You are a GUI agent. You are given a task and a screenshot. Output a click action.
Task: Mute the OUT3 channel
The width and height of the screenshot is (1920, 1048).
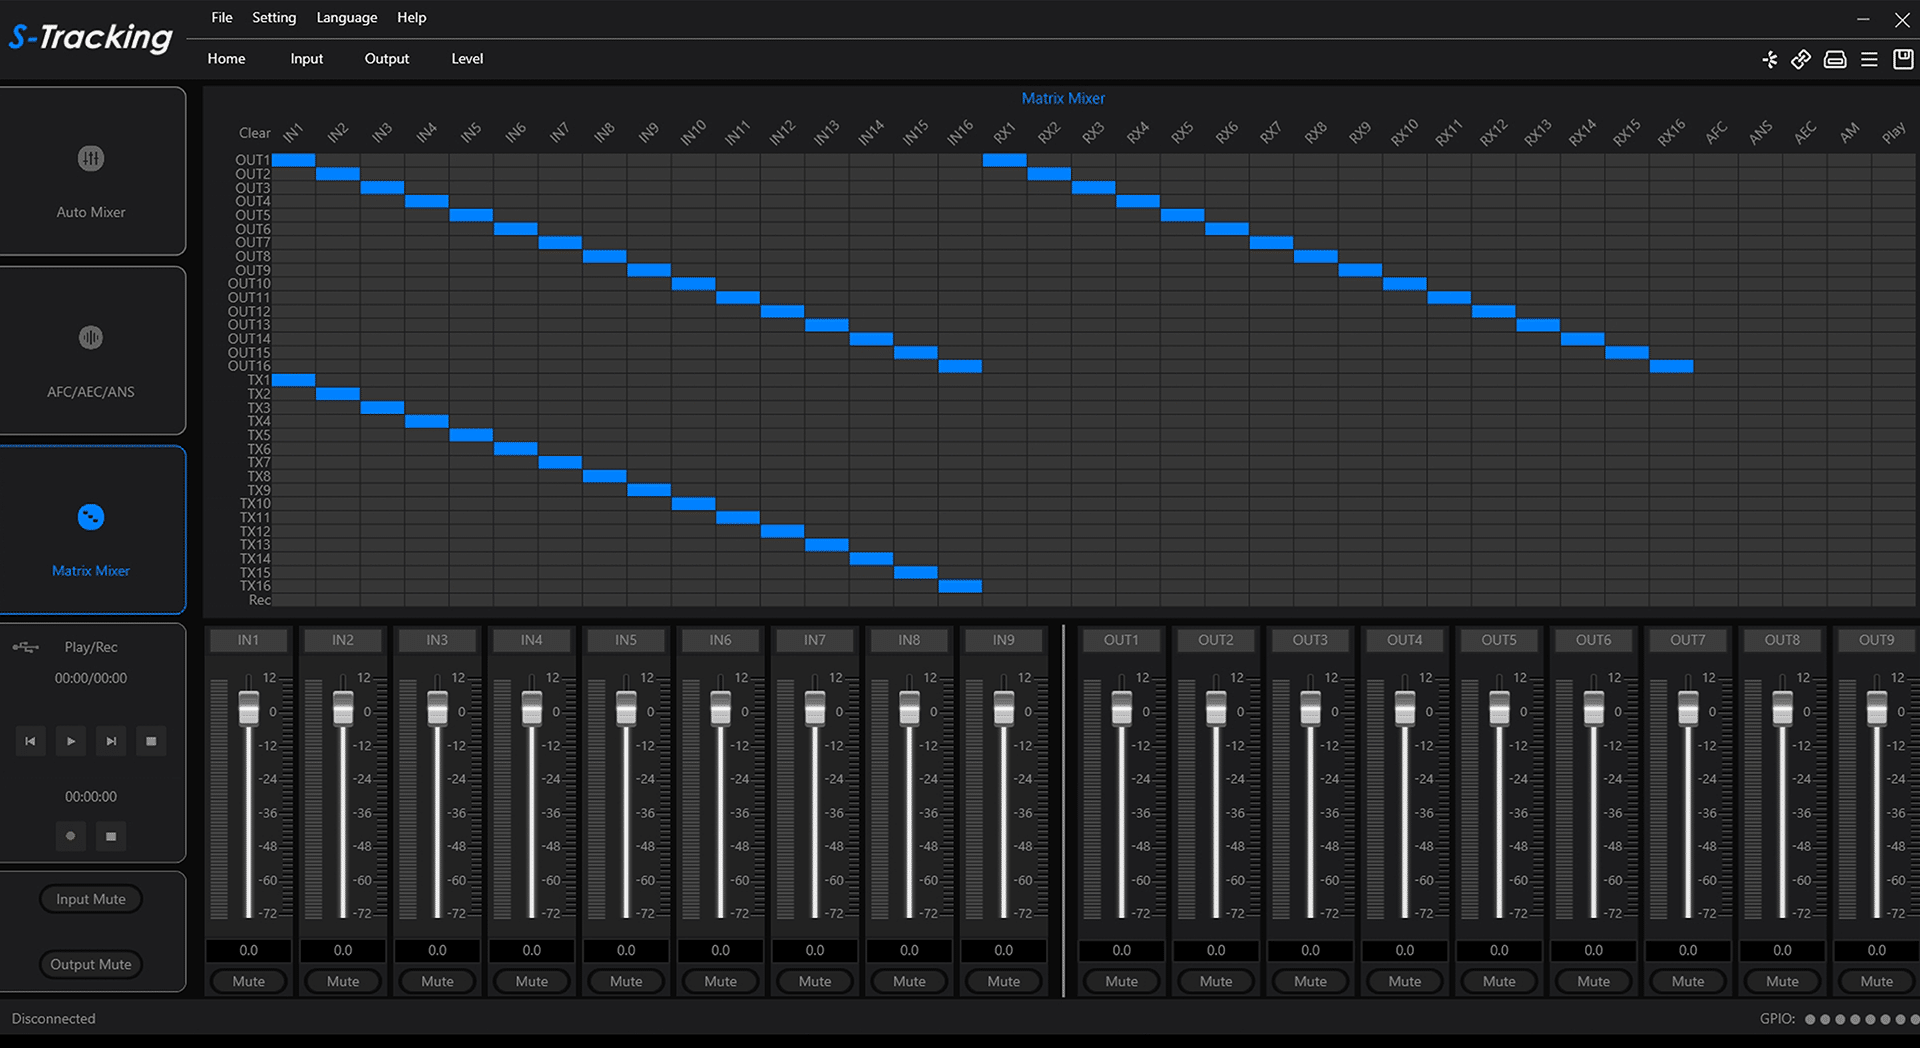pos(1310,981)
